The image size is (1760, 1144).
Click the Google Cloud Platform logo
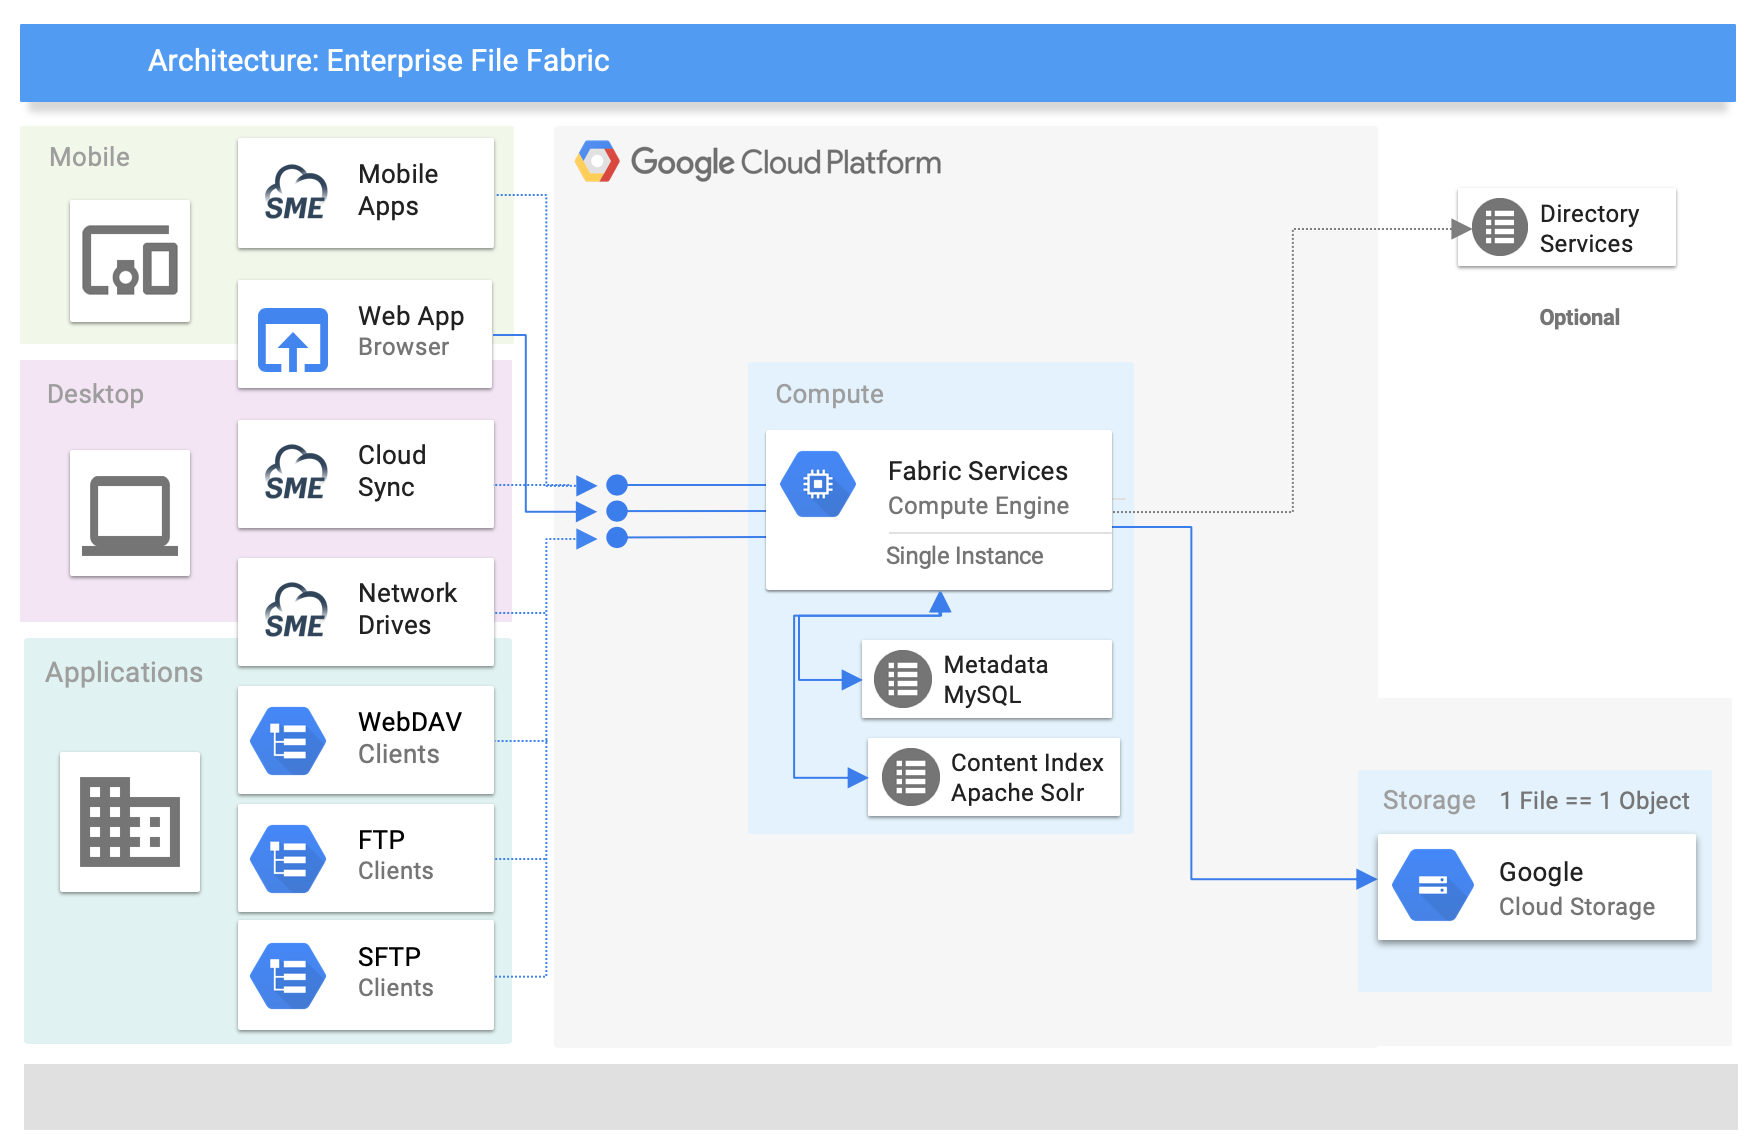[x=597, y=162]
